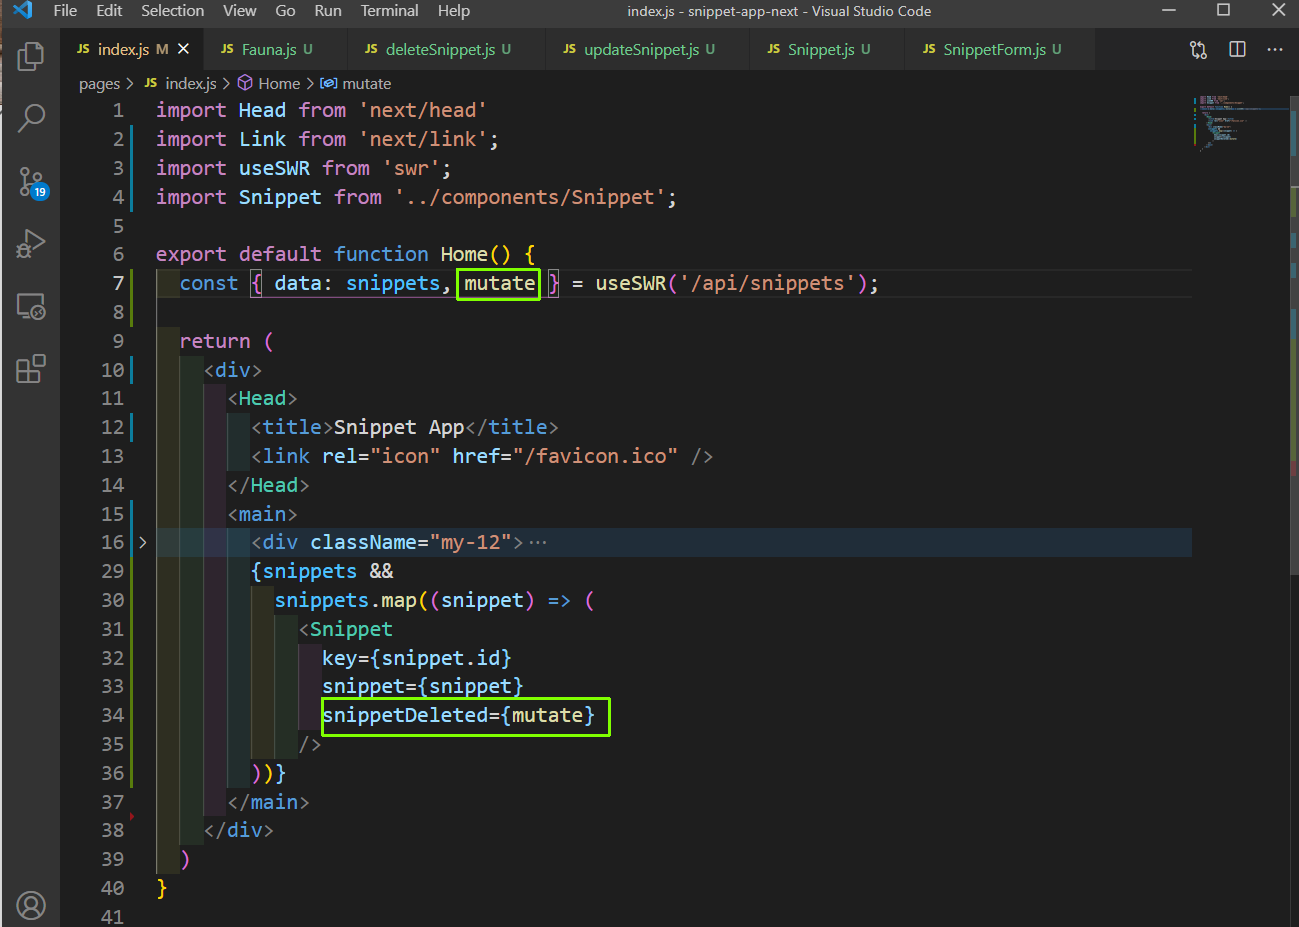Close the index.js tab
The height and width of the screenshot is (927, 1299).
(183, 49)
